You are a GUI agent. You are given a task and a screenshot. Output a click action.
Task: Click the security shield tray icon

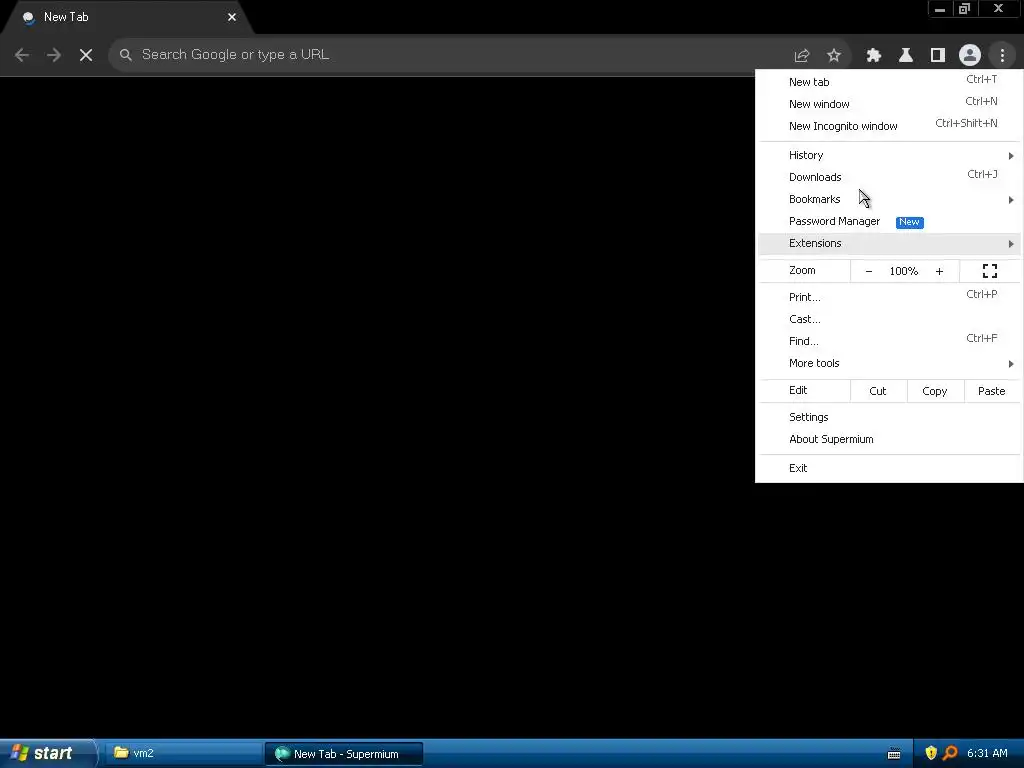(931, 754)
